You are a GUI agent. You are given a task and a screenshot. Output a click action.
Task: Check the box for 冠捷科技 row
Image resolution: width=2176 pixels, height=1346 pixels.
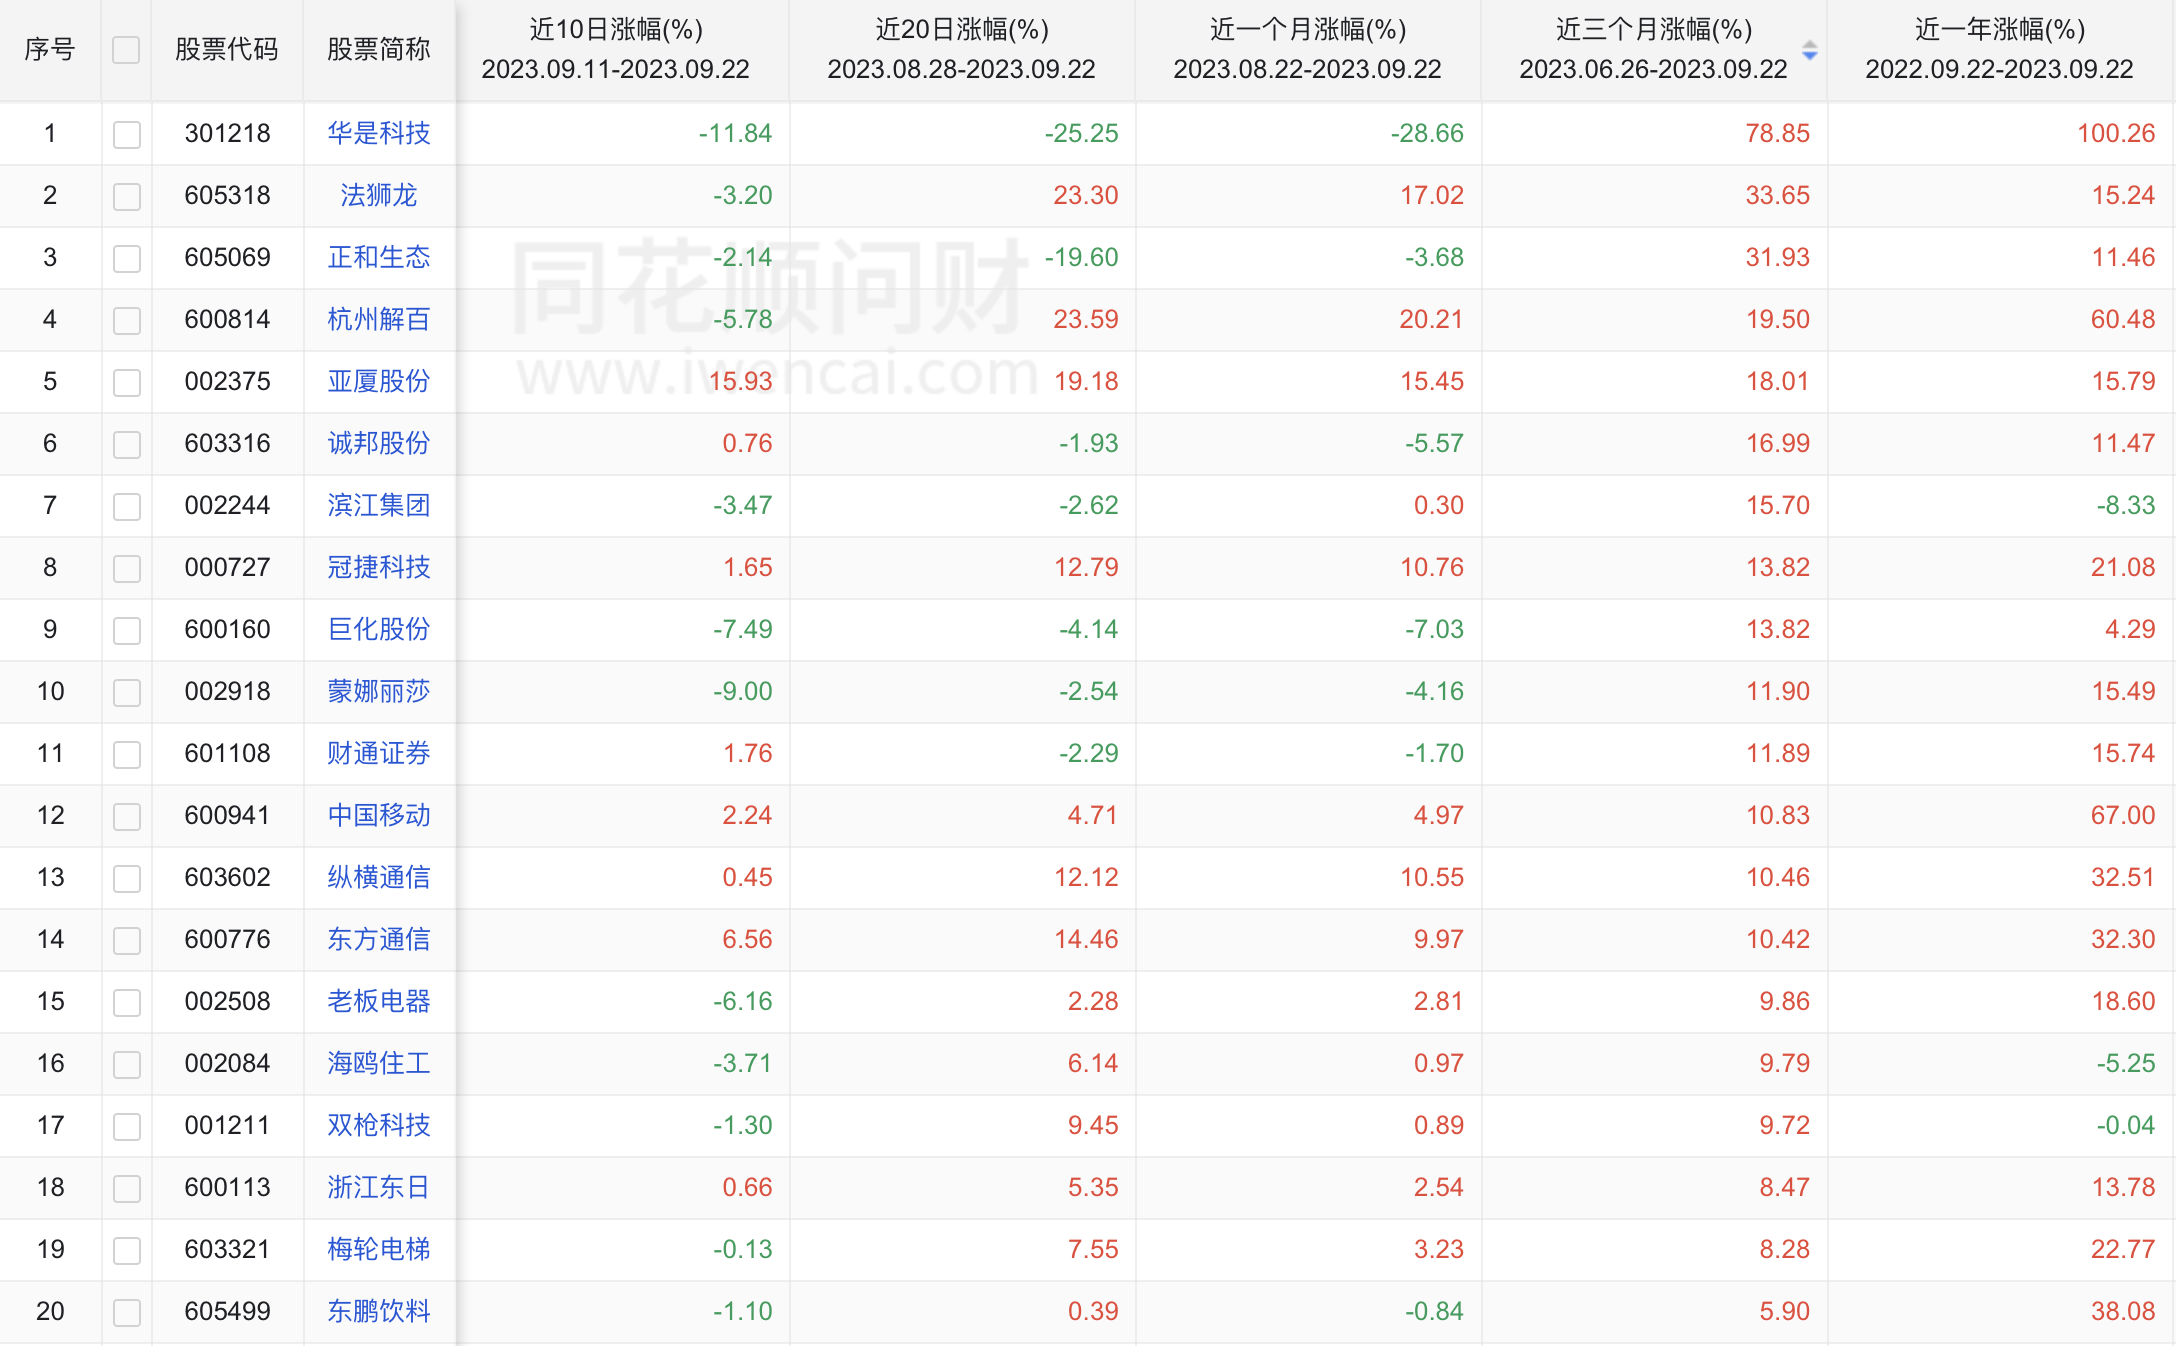pos(127,568)
